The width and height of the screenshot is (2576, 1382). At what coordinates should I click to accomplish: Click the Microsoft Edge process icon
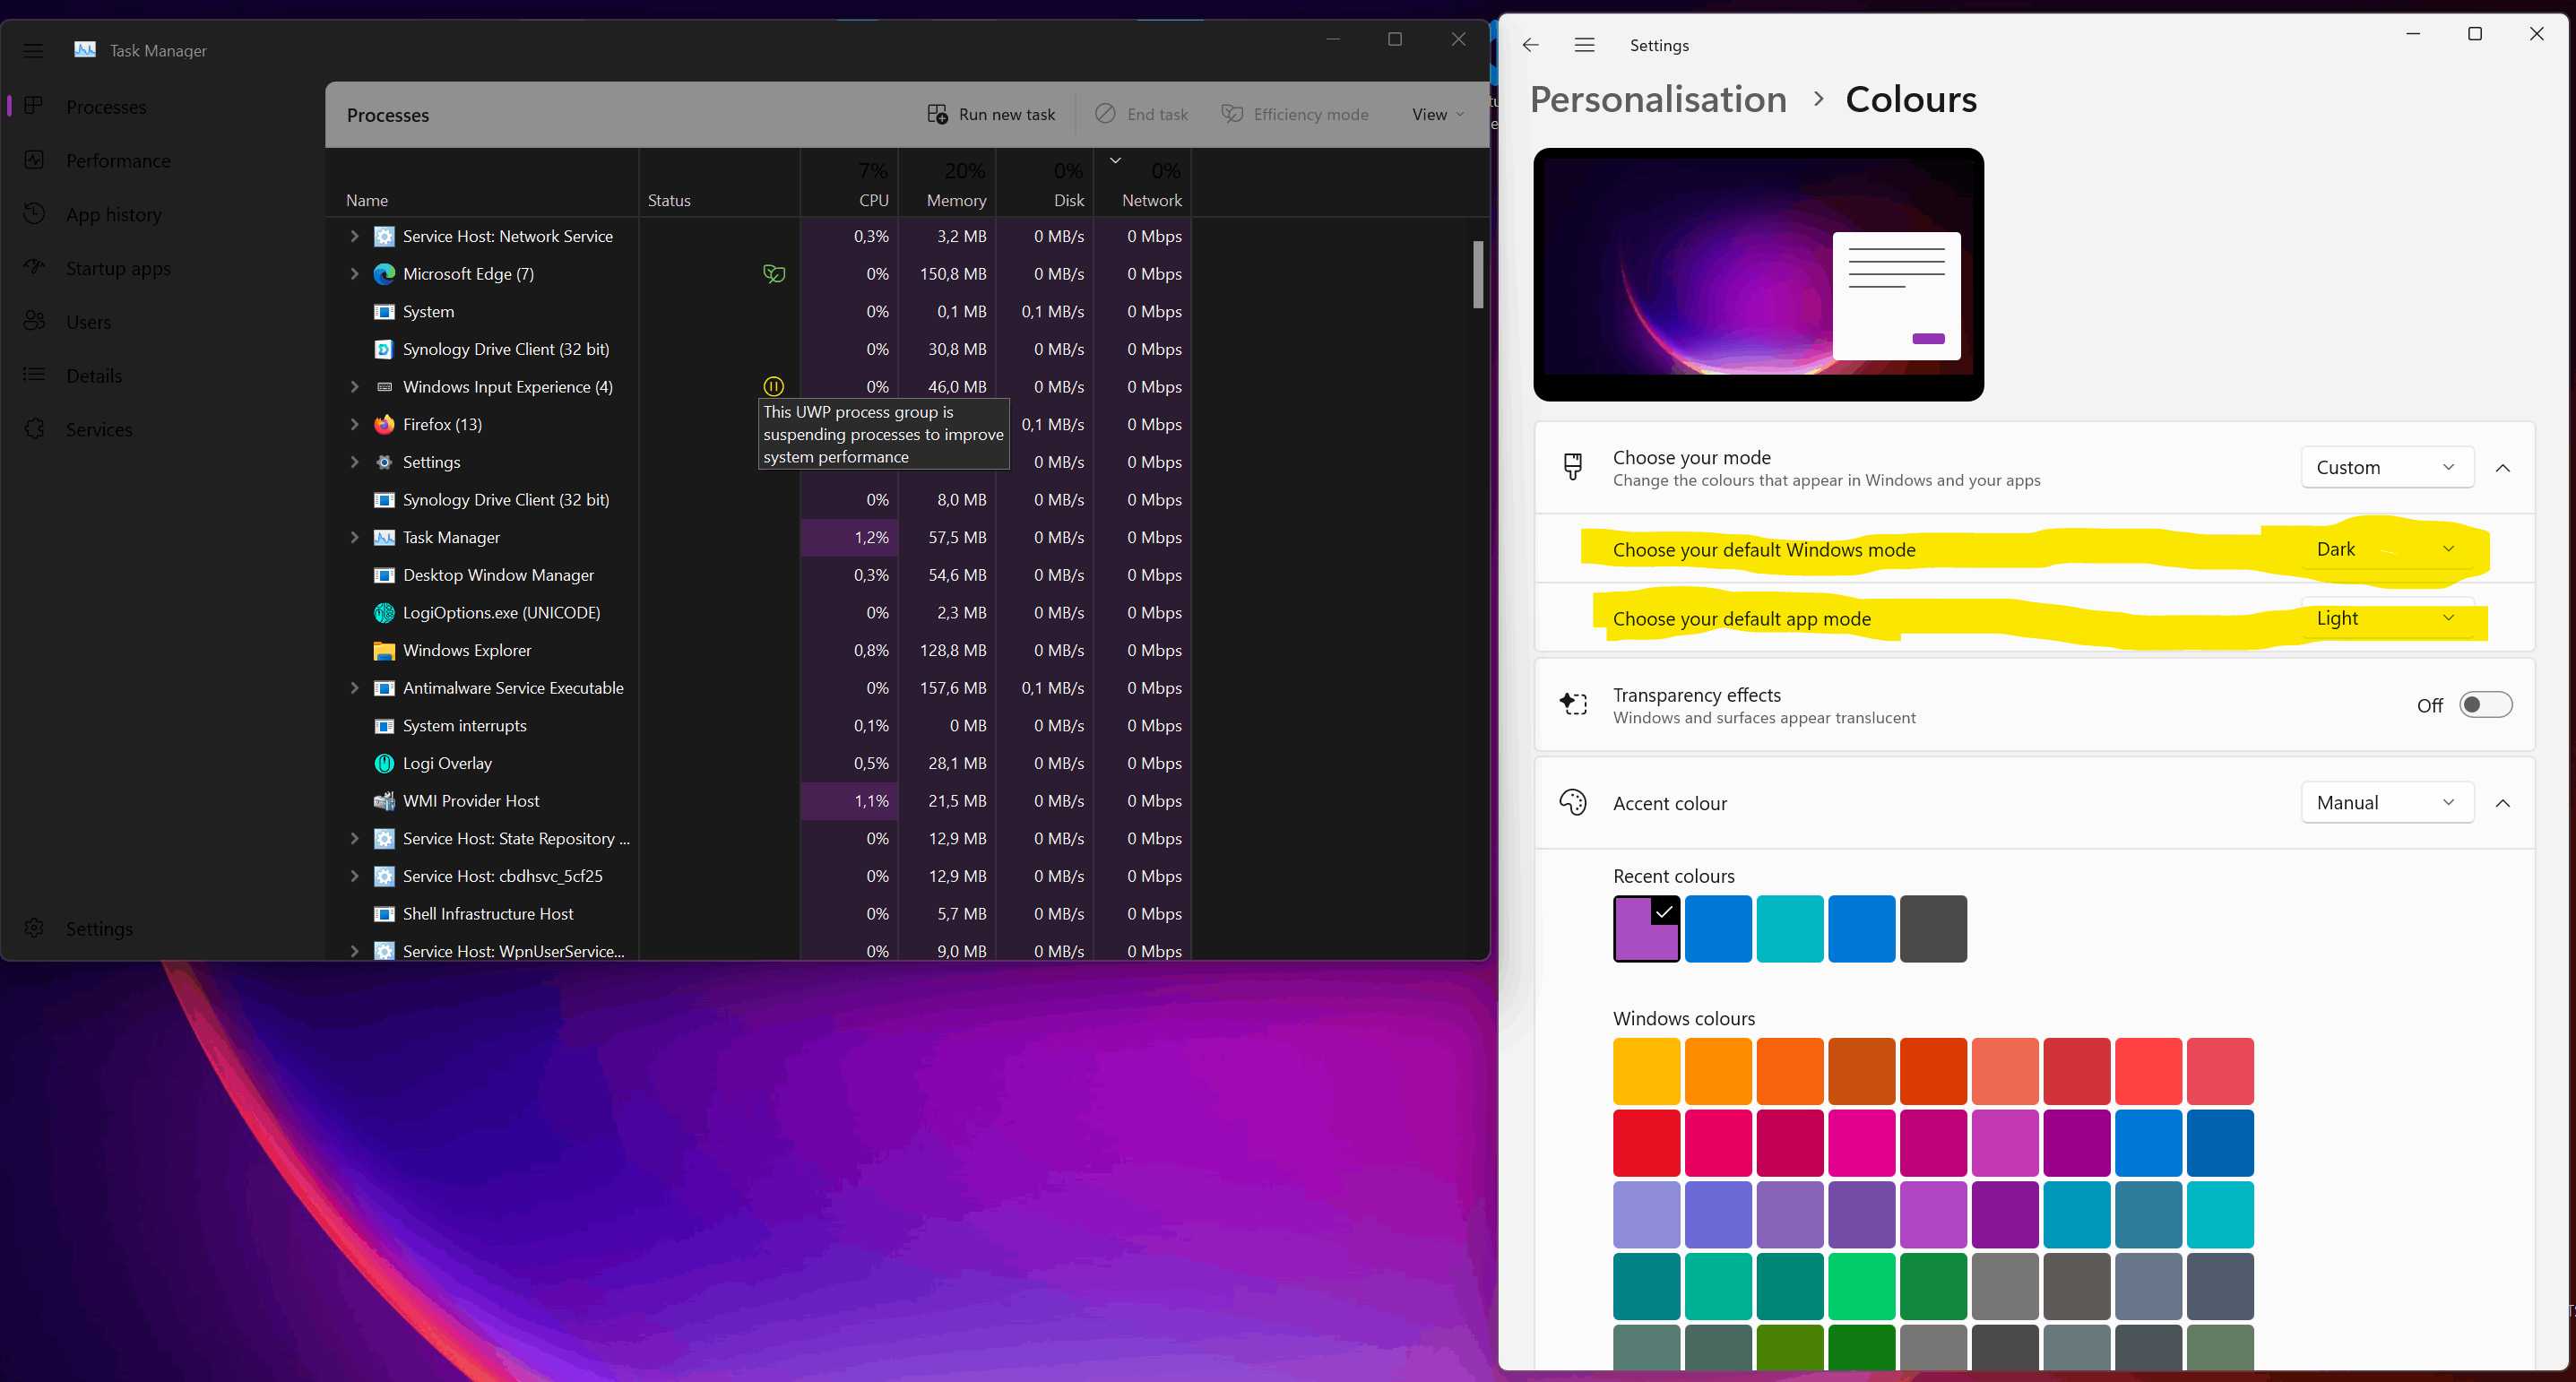tap(384, 274)
